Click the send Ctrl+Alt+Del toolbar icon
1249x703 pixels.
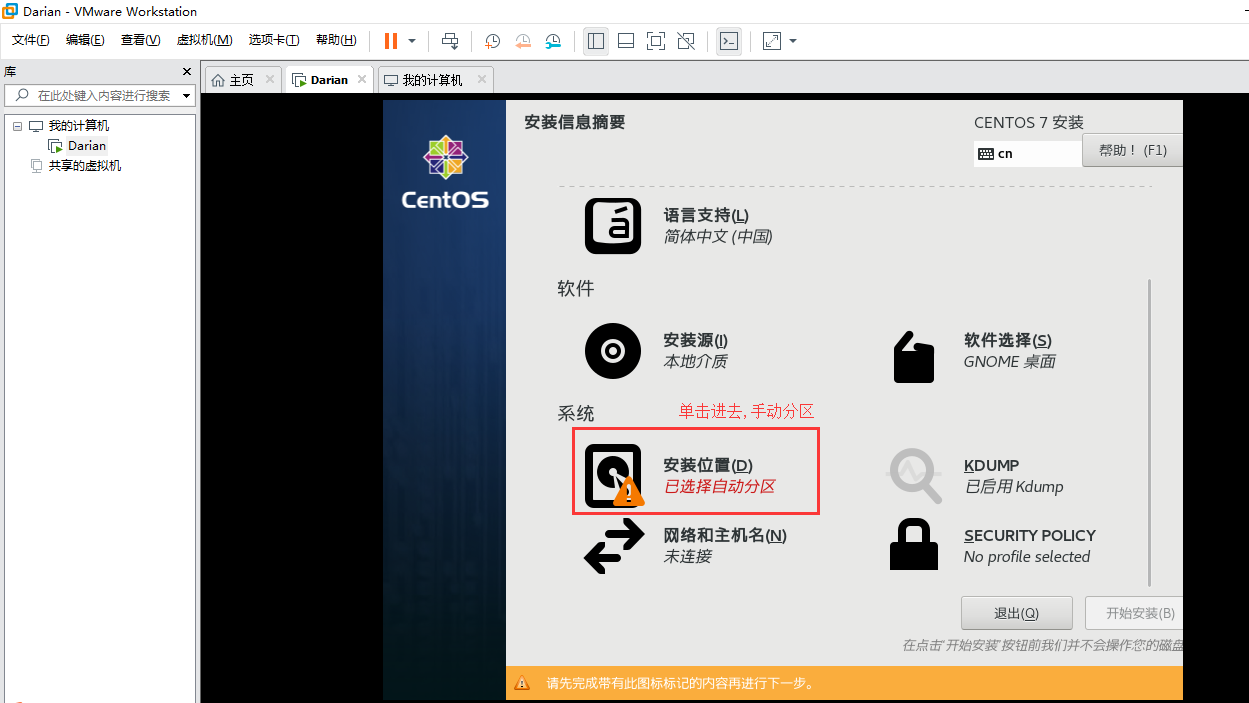click(x=450, y=41)
